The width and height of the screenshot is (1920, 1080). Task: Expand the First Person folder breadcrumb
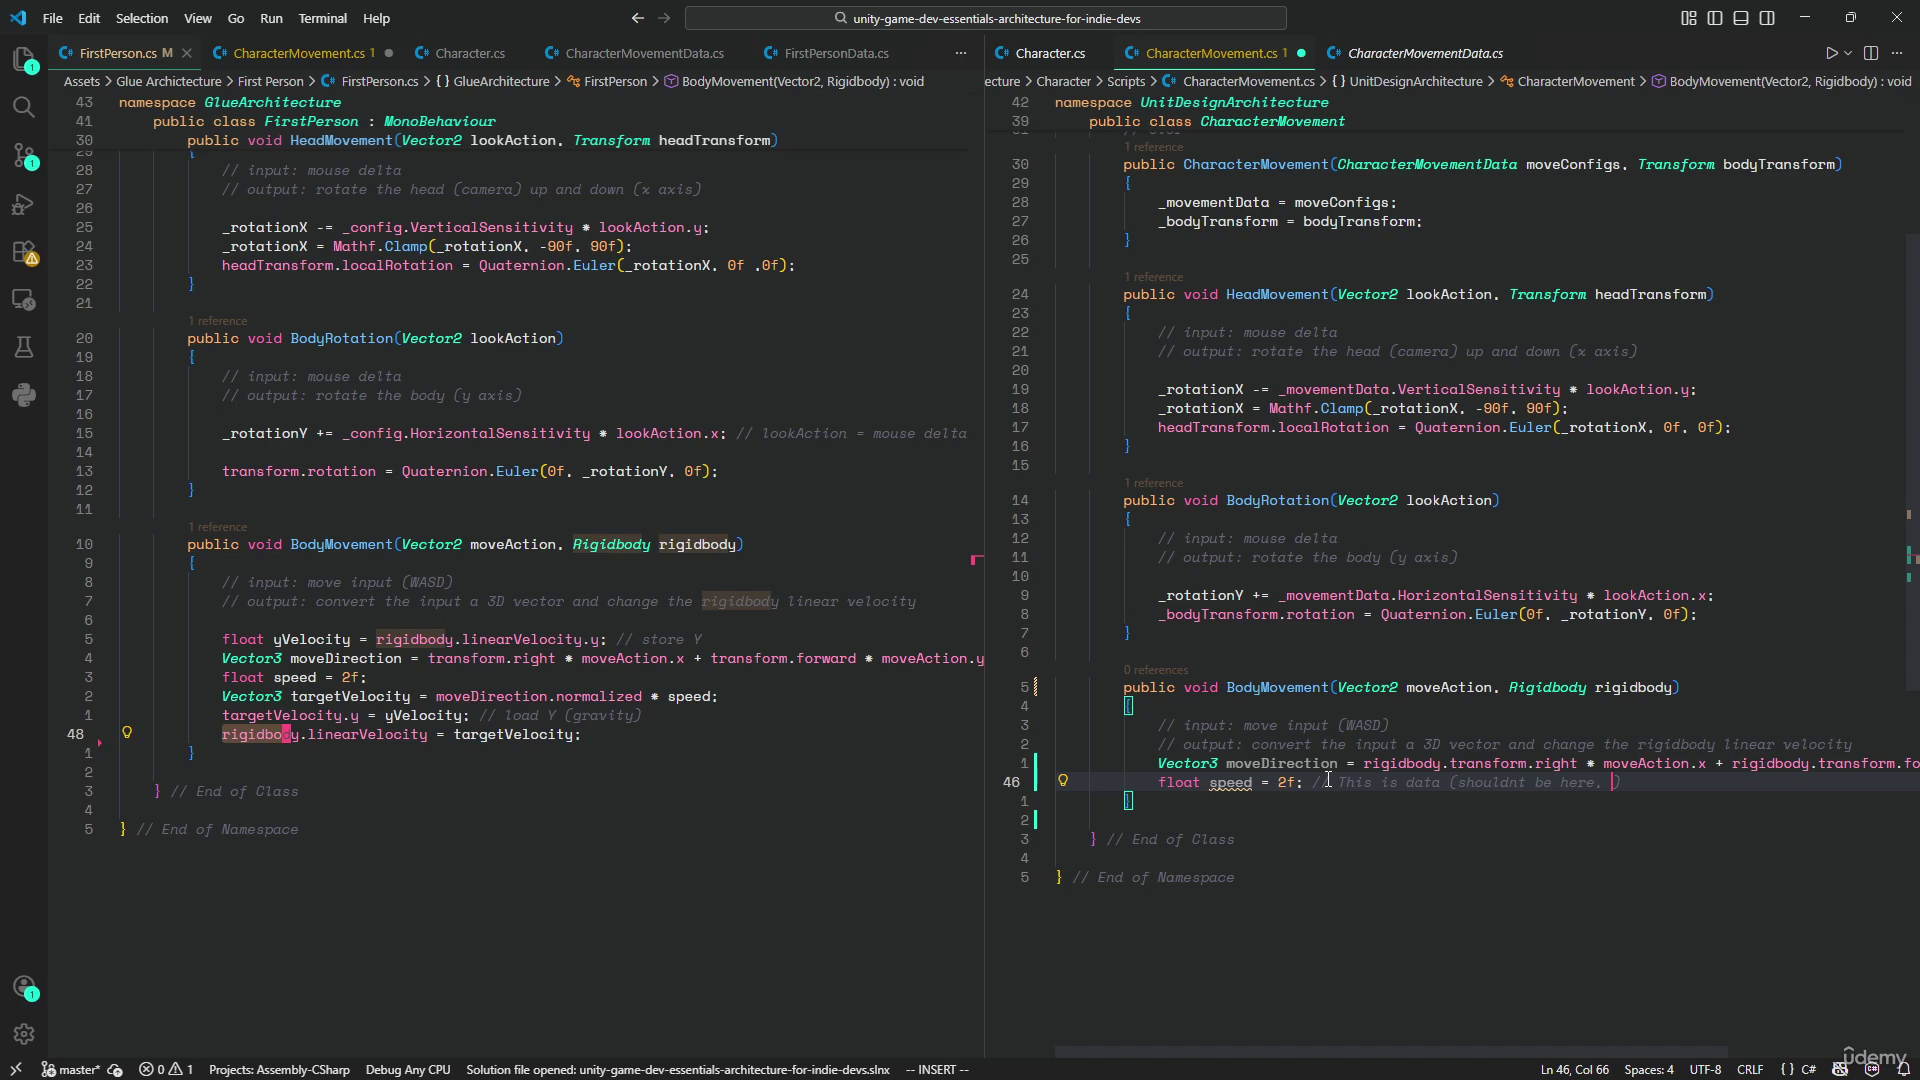tap(270, 81)
